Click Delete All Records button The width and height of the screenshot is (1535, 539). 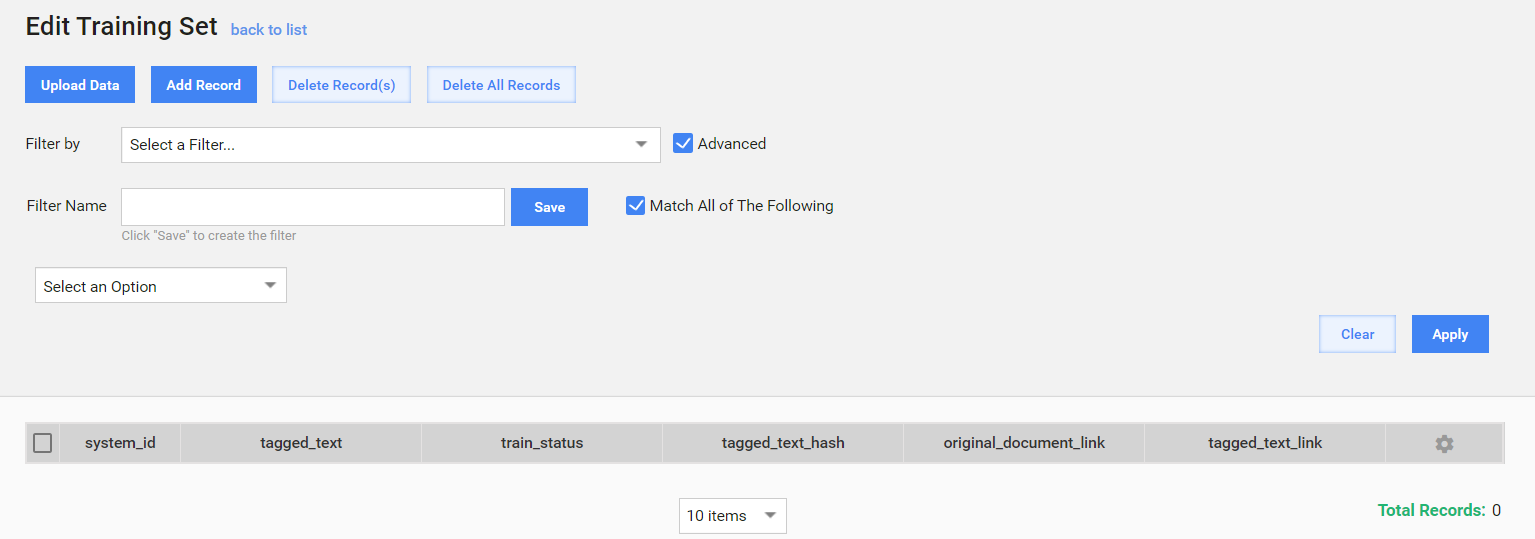tap(501, 85)
